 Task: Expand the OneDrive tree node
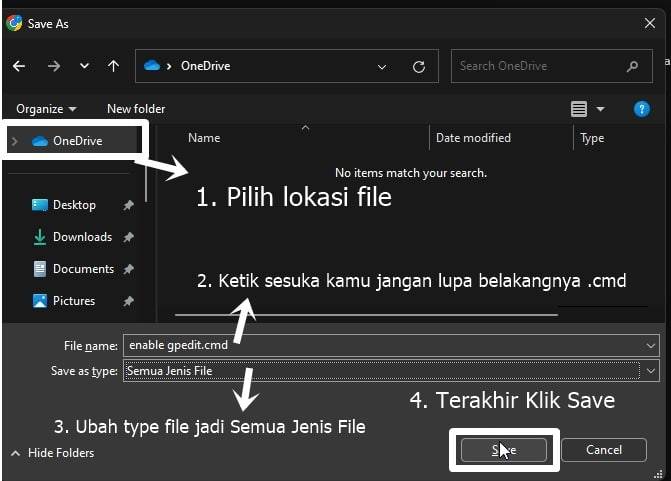tap(15, 141)
